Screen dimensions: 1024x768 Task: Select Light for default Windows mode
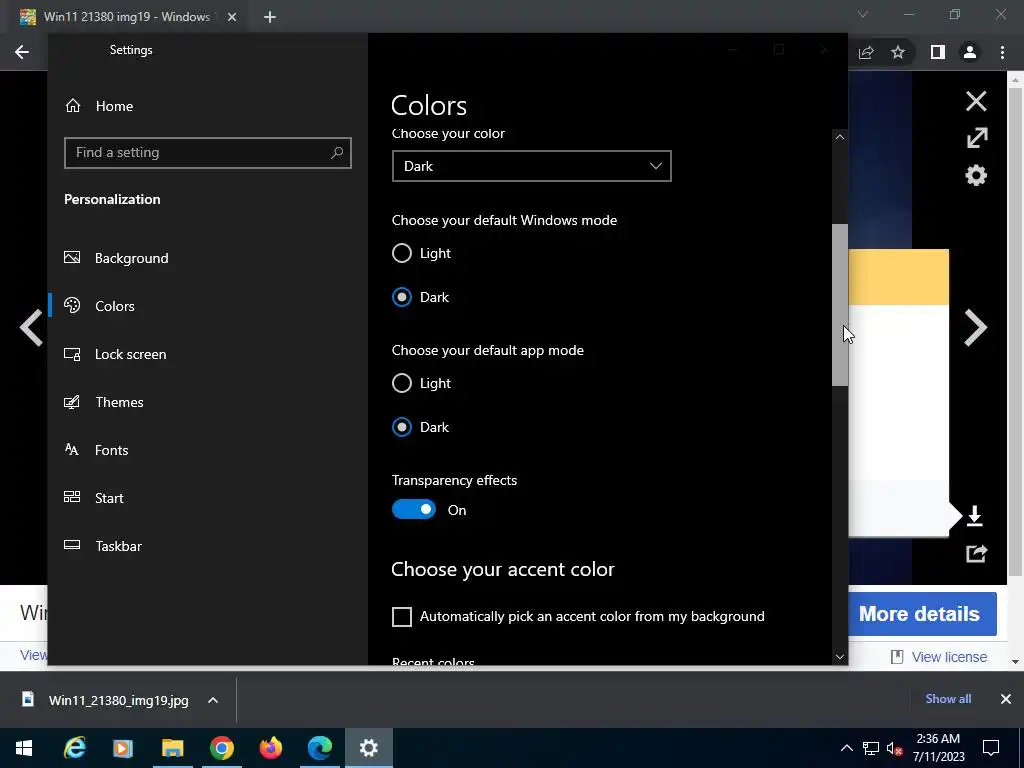click(421, 253)
